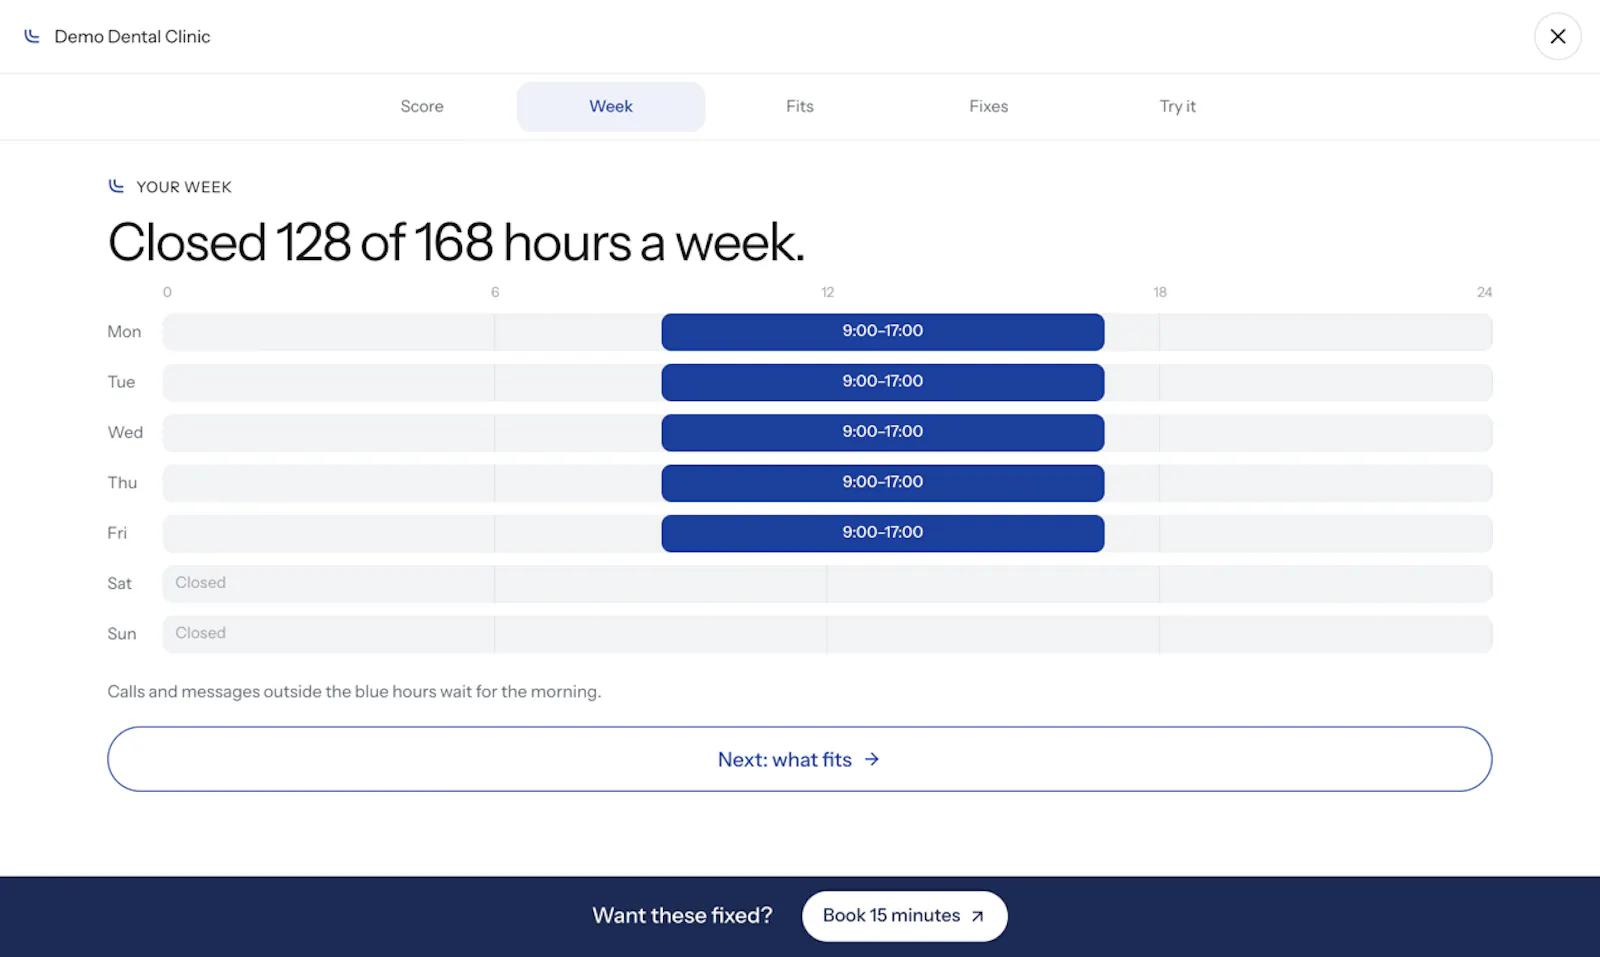Viewport: 1600px width, 957px height.
Task: Click the 0 hour axis label
Action: (x=167, y=292)
